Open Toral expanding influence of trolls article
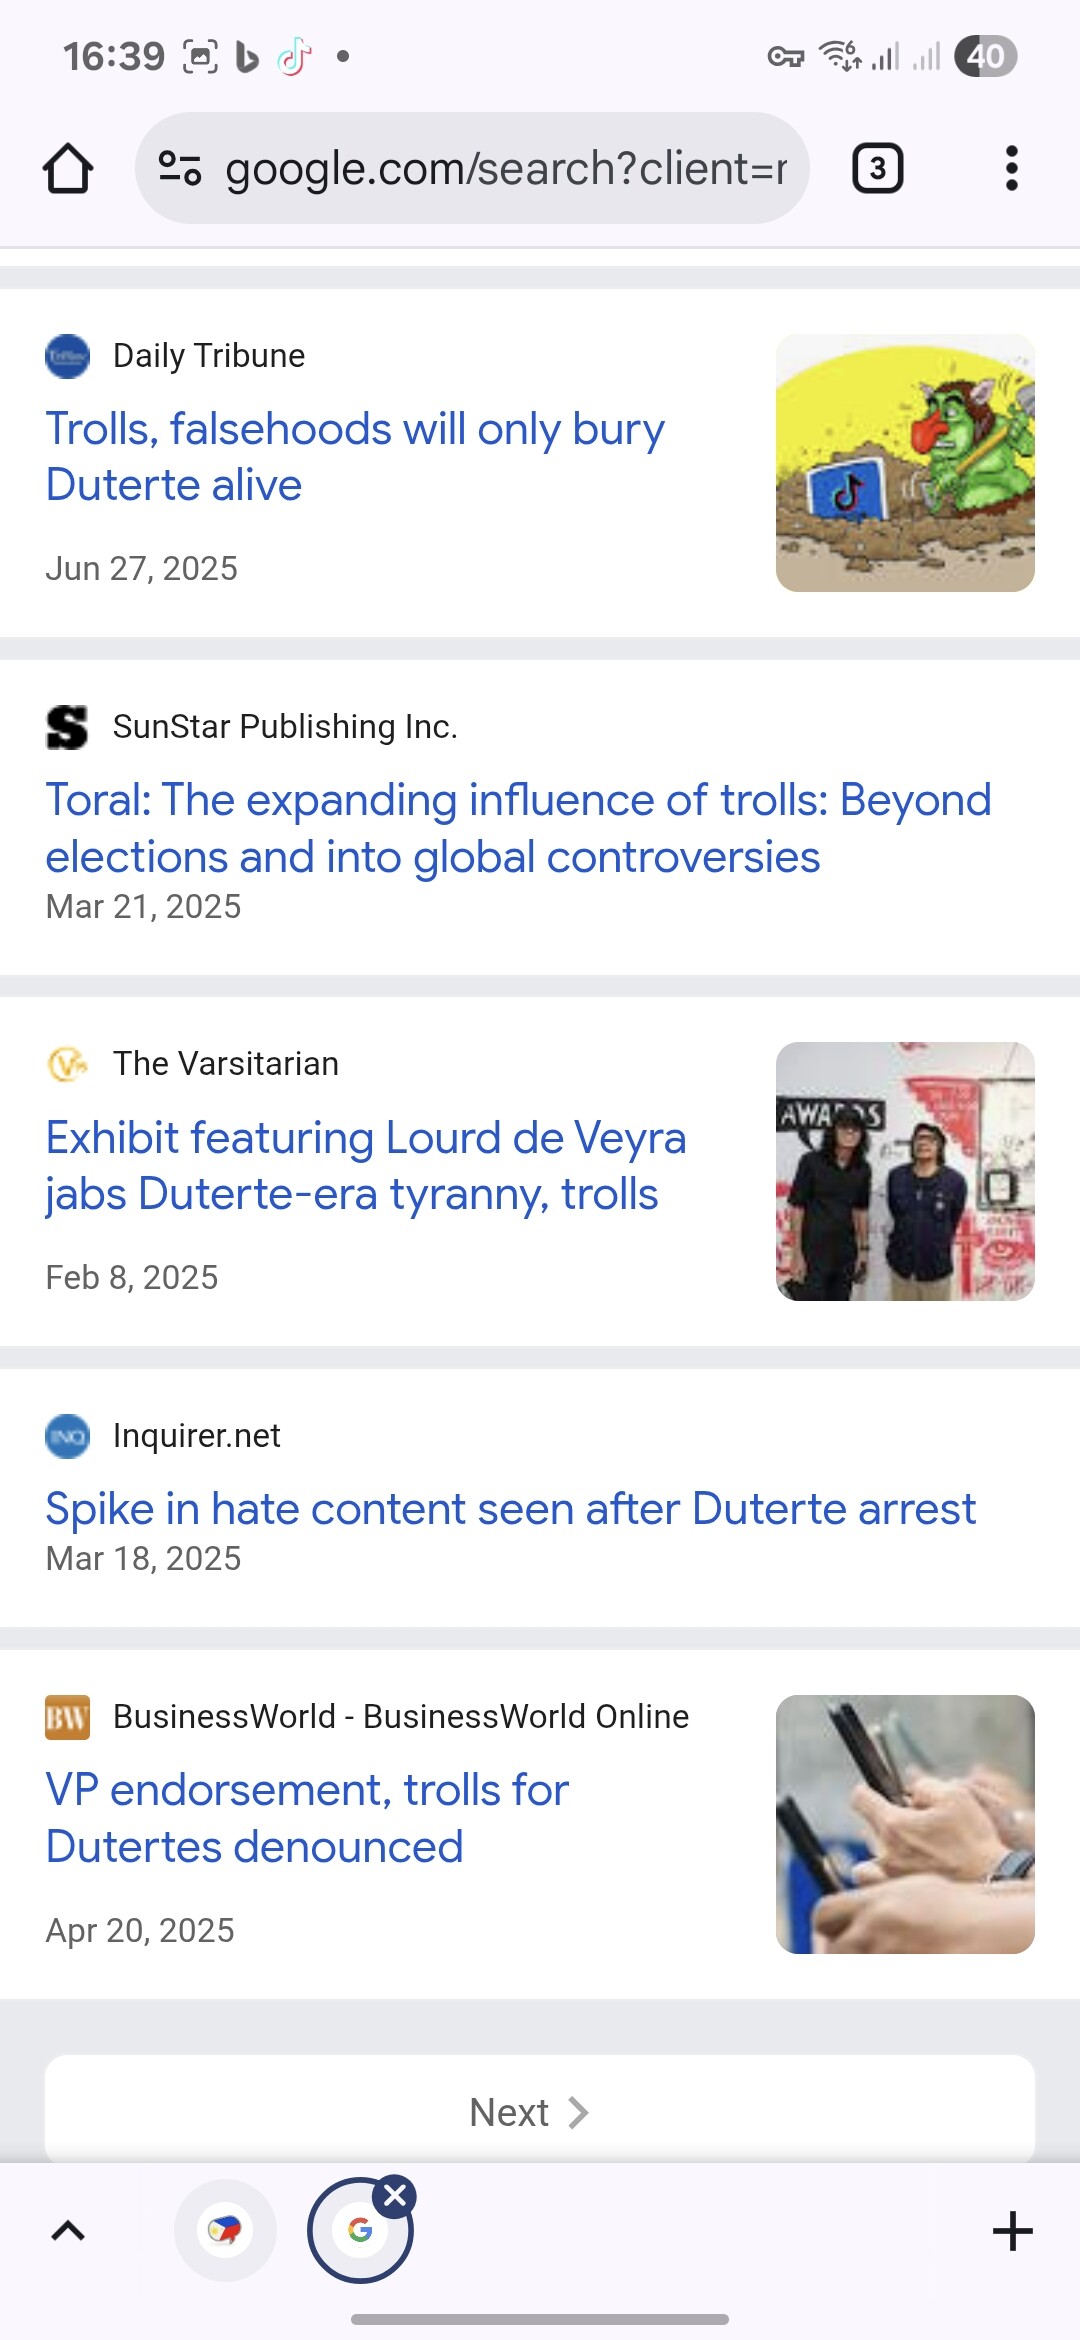The image size is (1080, 2340). [518, 828]
